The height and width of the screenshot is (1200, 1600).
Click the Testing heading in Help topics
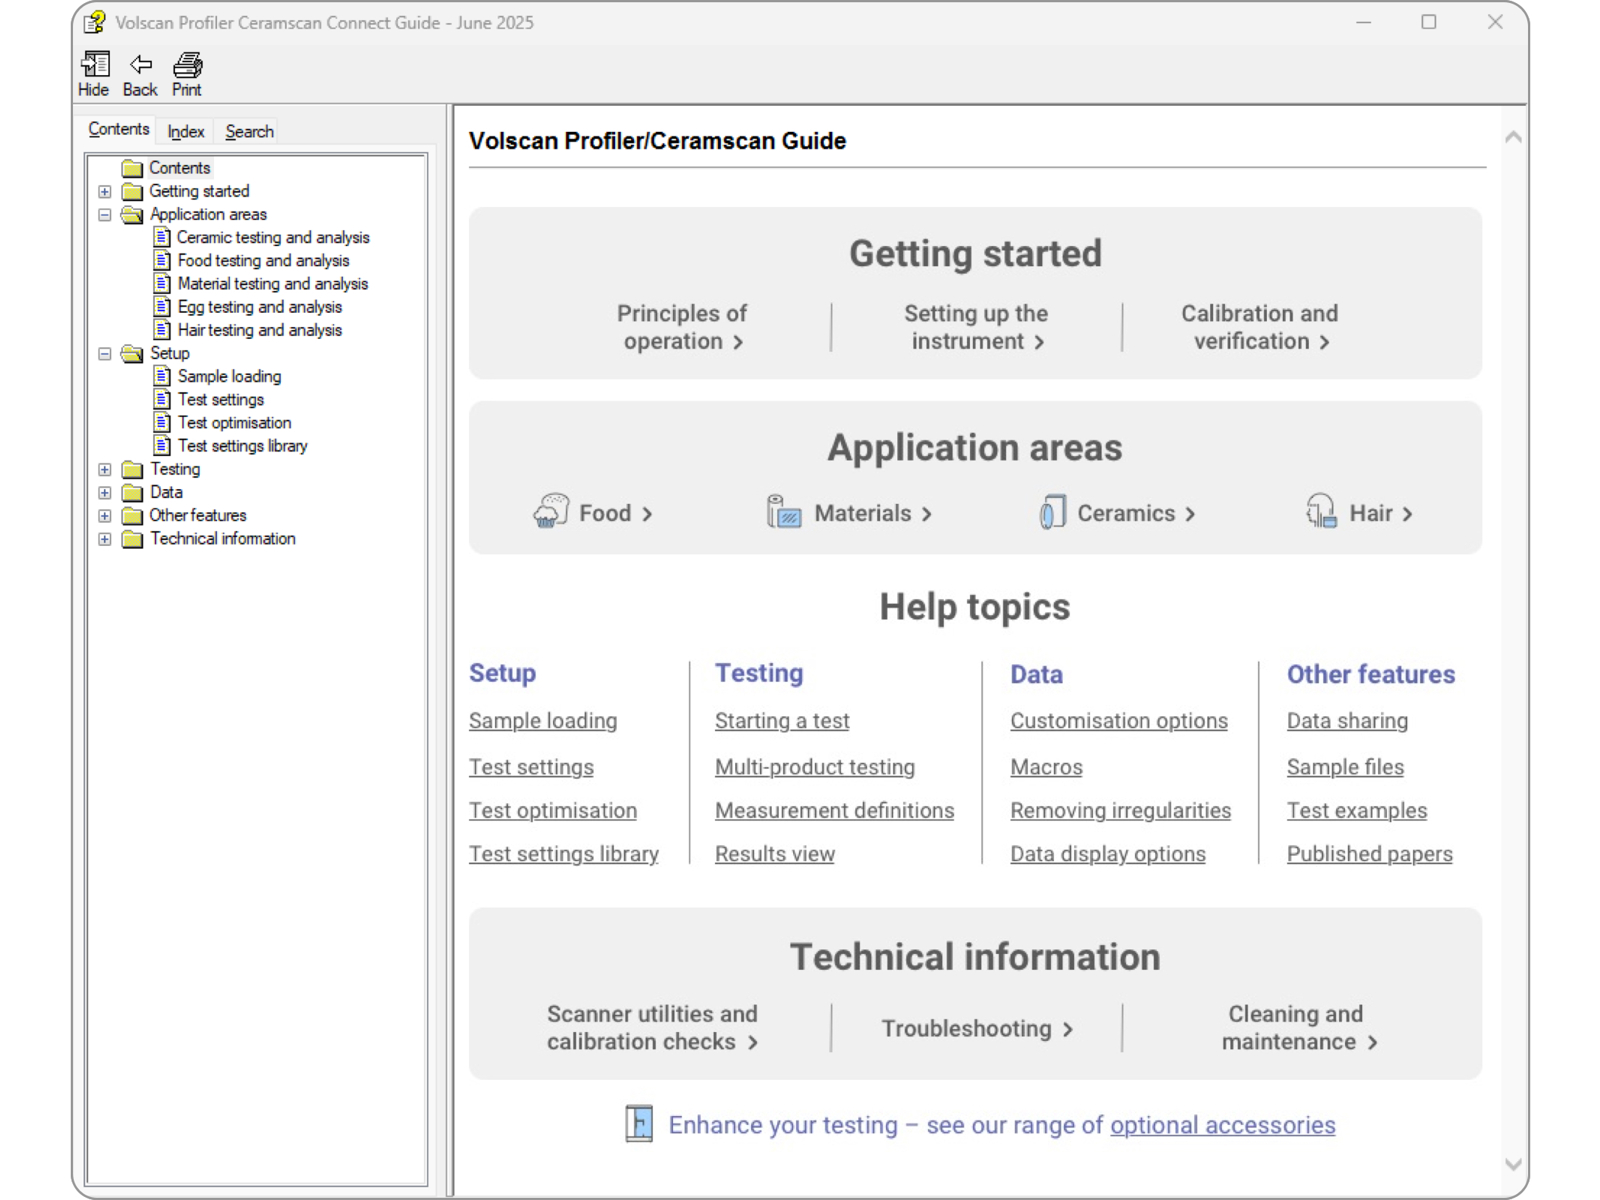point(759,673)
